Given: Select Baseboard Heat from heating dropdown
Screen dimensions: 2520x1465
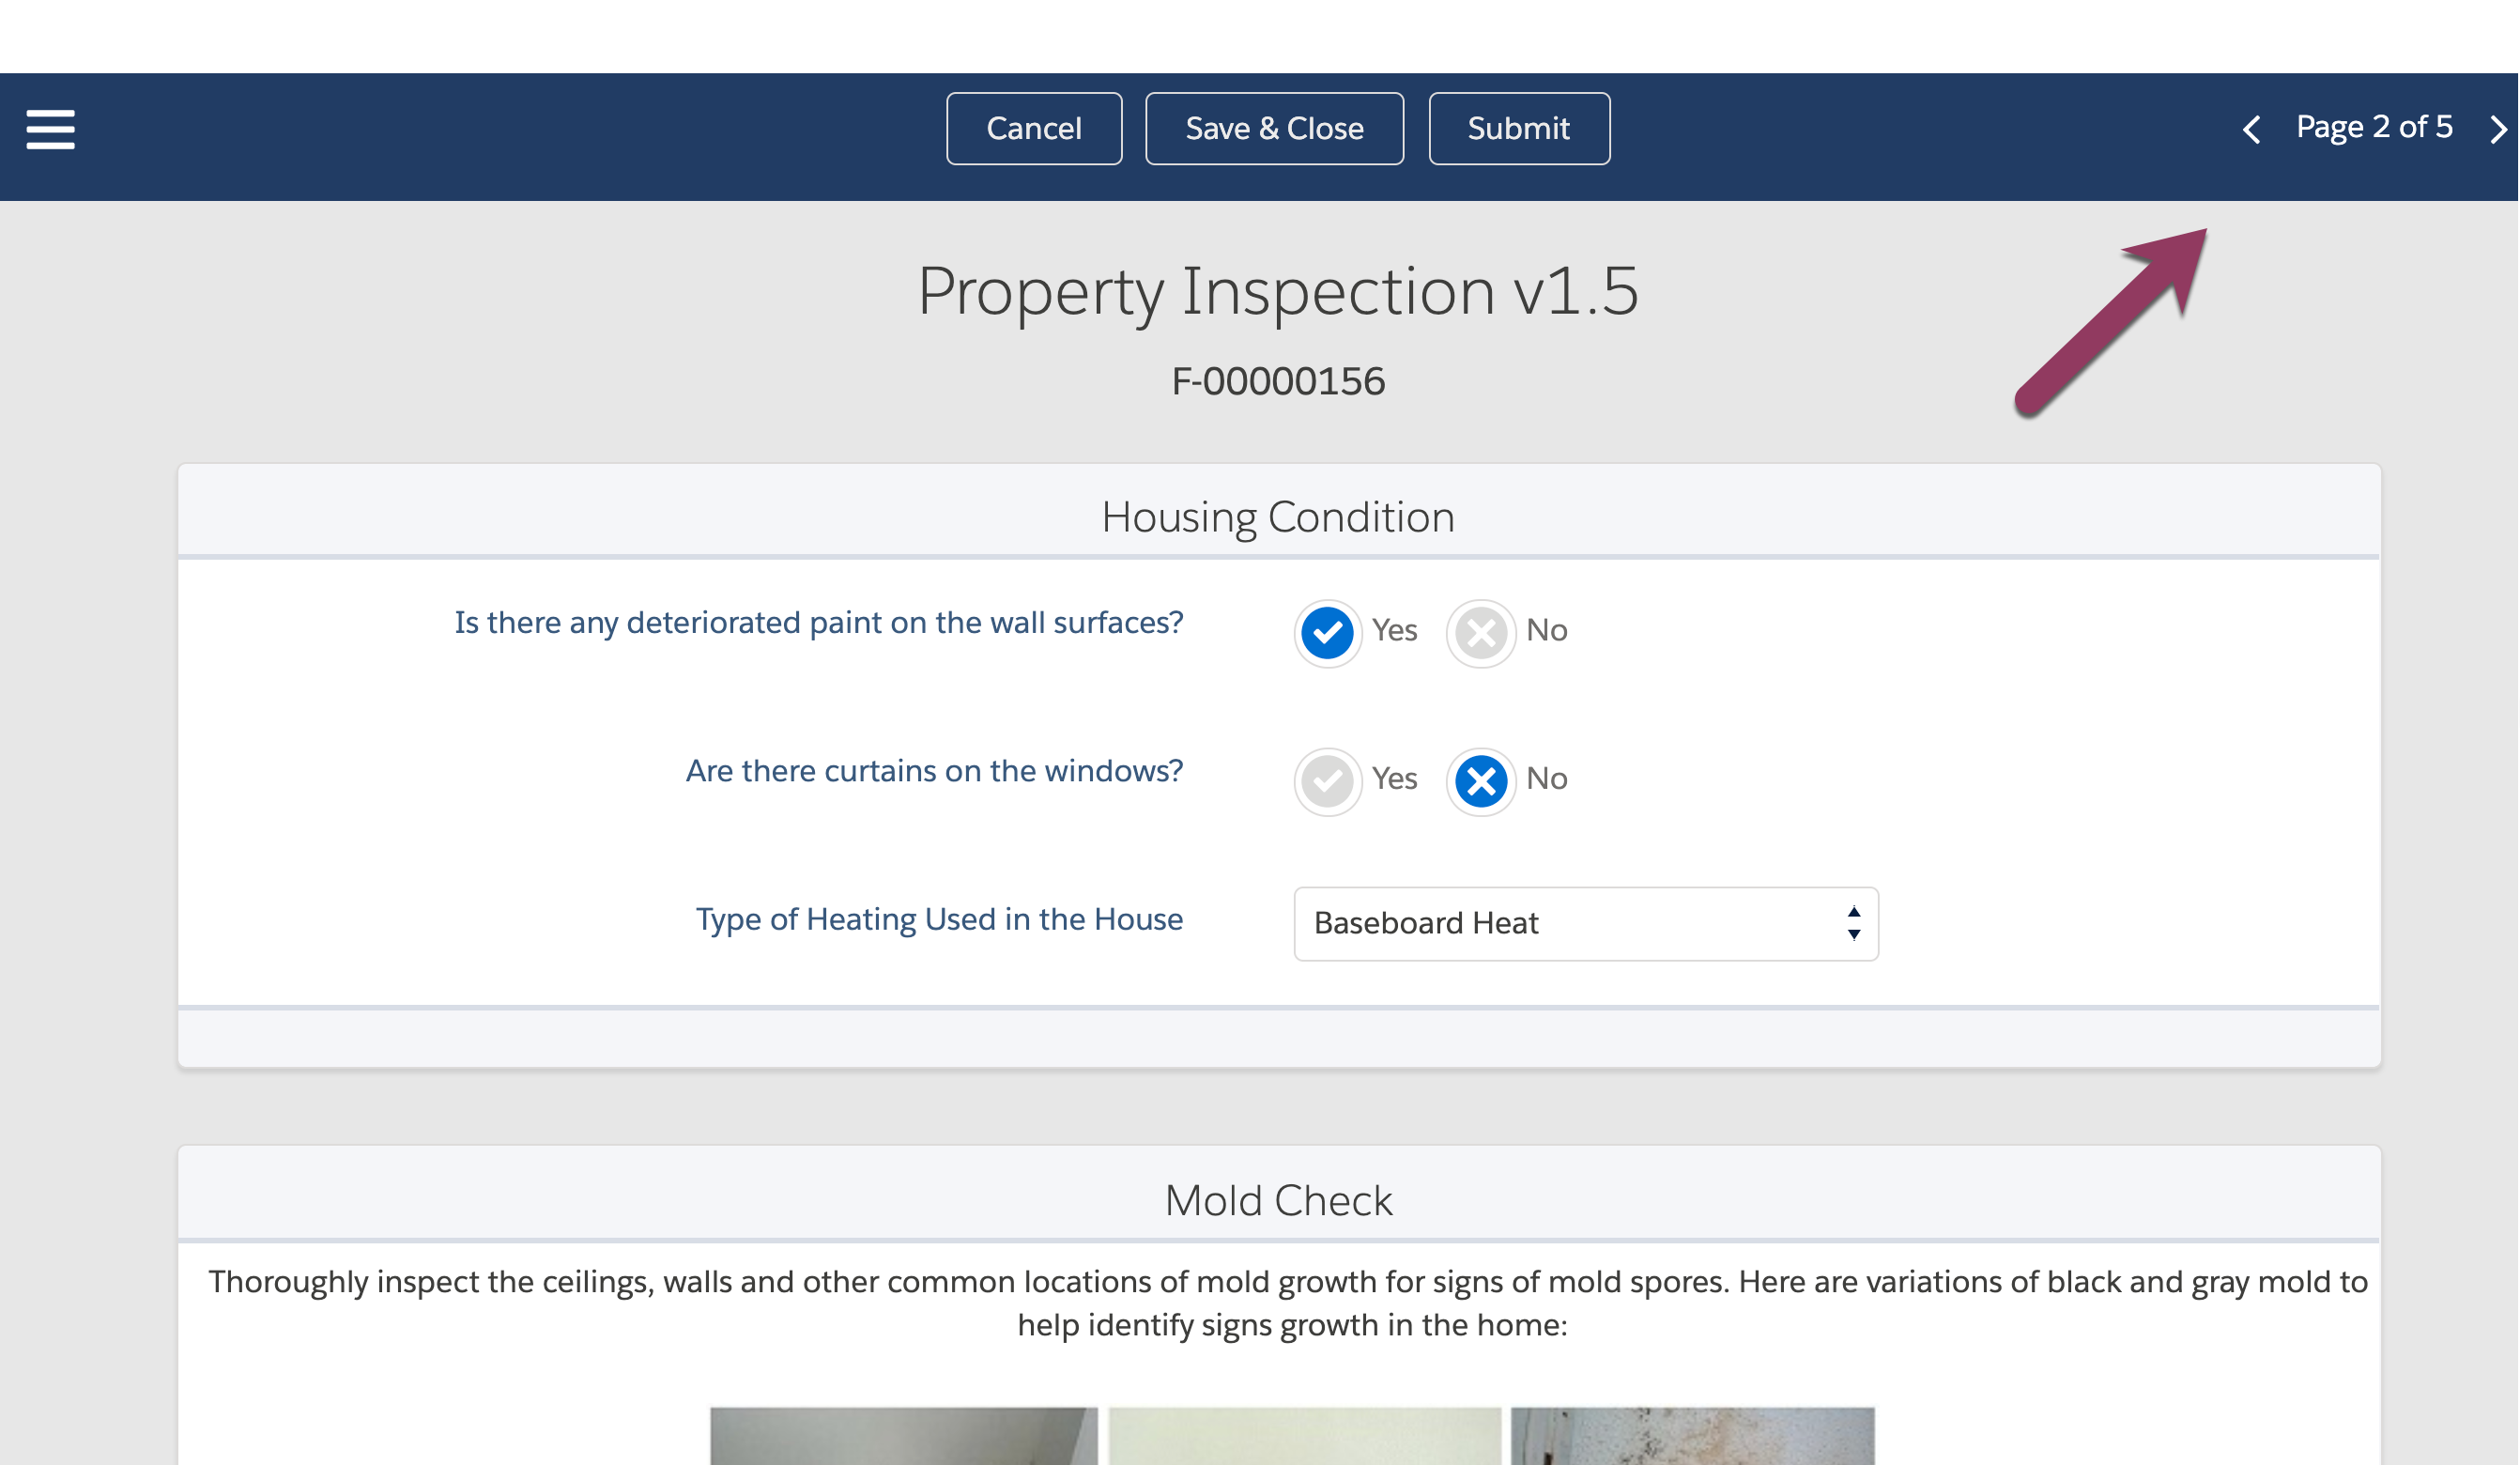Looking at the screenshot, I should (1584, 922).
